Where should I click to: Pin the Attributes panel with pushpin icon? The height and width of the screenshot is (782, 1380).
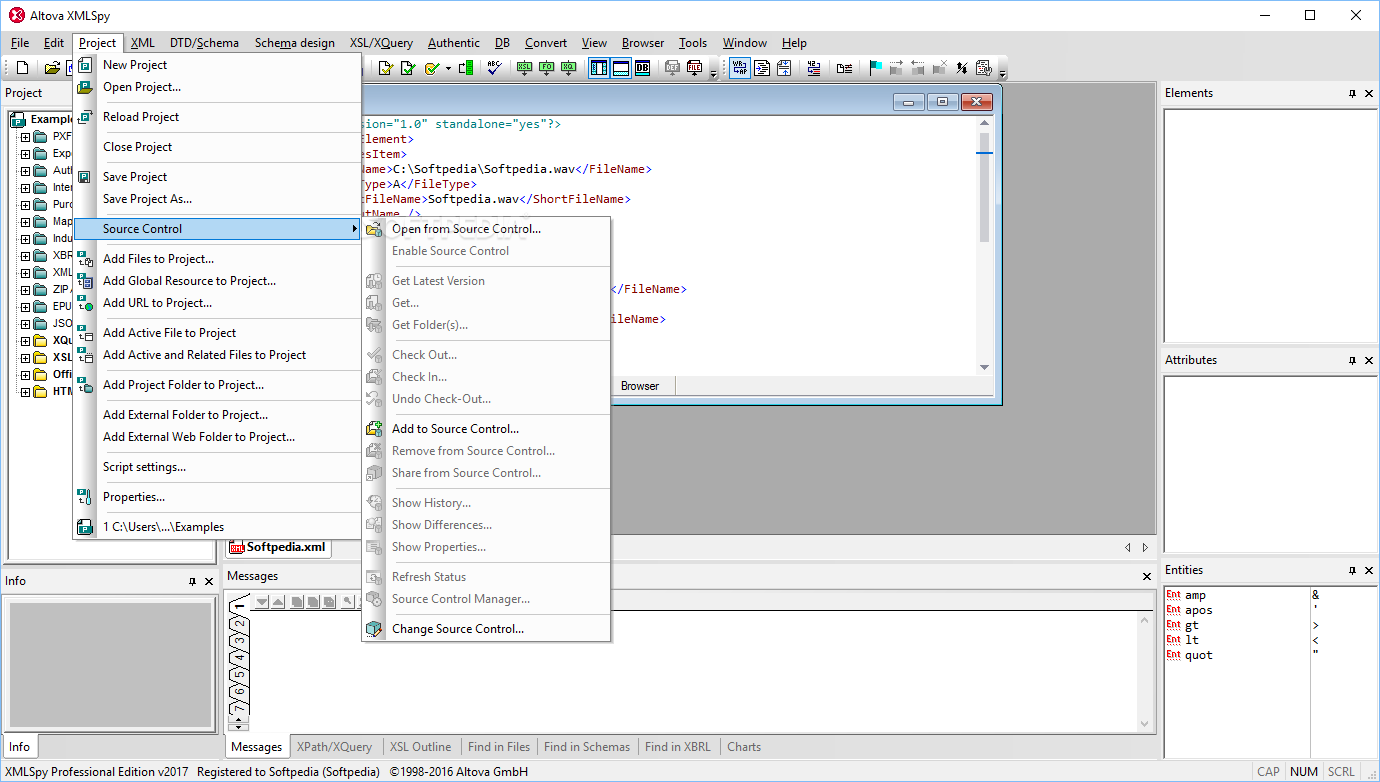point(1352,360)
